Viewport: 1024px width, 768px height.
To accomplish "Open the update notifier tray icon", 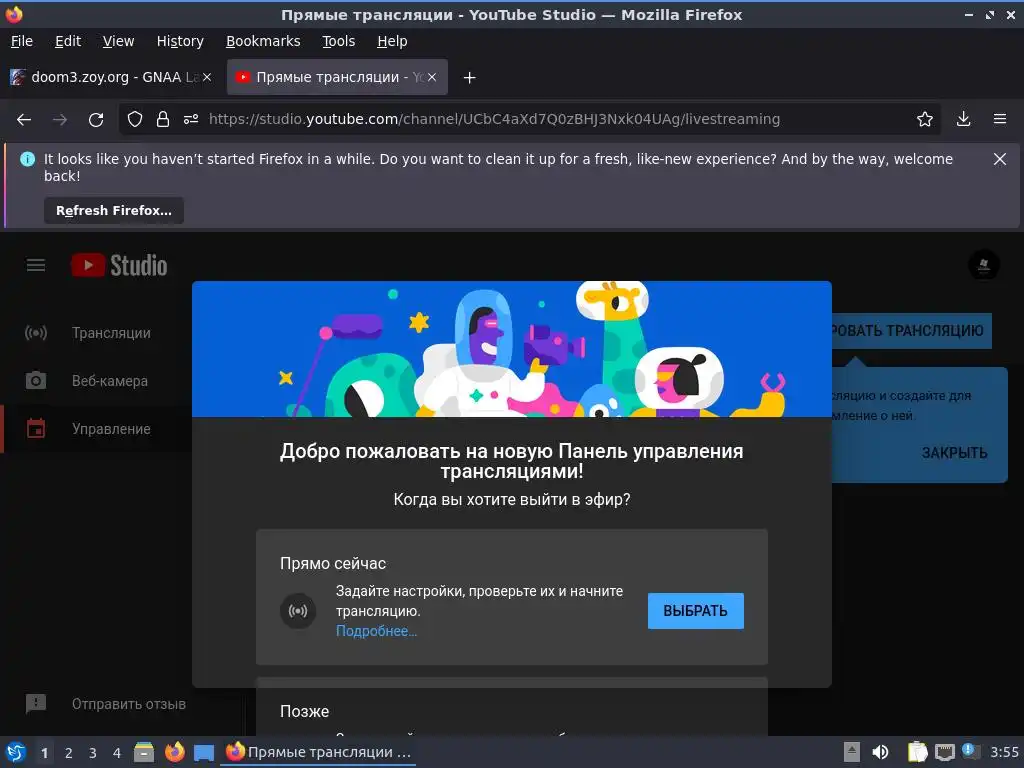I will pyautogui.click(x=970, y=752).
